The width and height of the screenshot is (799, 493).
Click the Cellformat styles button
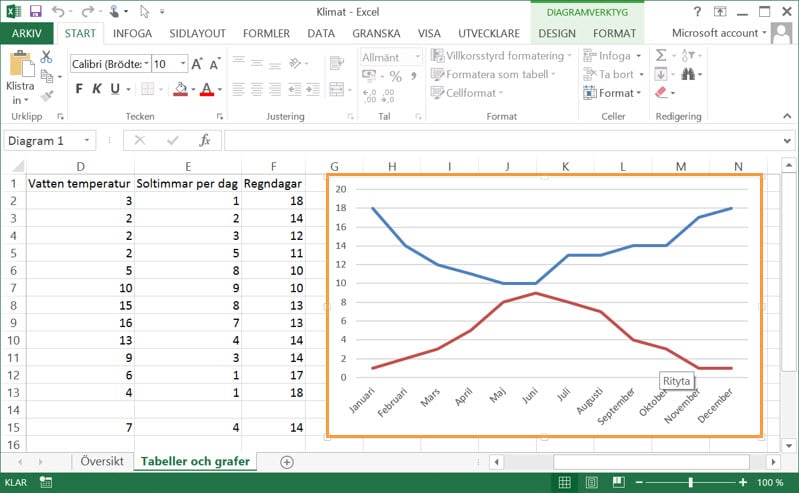click(x=467, y=93)
